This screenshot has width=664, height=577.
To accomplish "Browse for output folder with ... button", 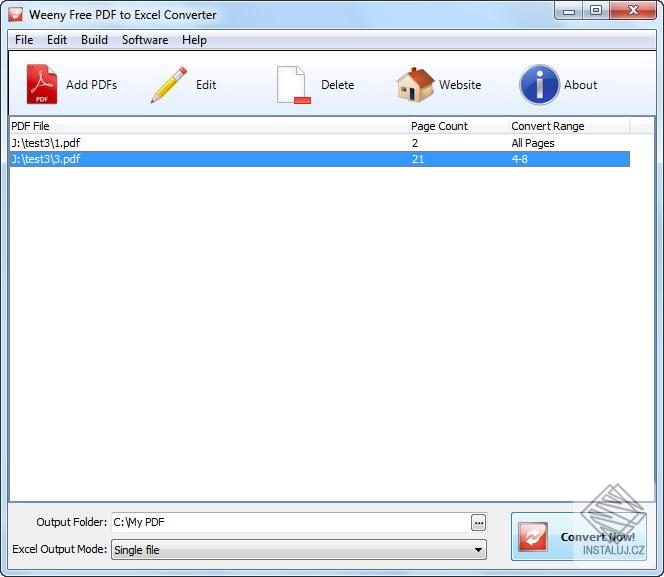I will 479,522.
